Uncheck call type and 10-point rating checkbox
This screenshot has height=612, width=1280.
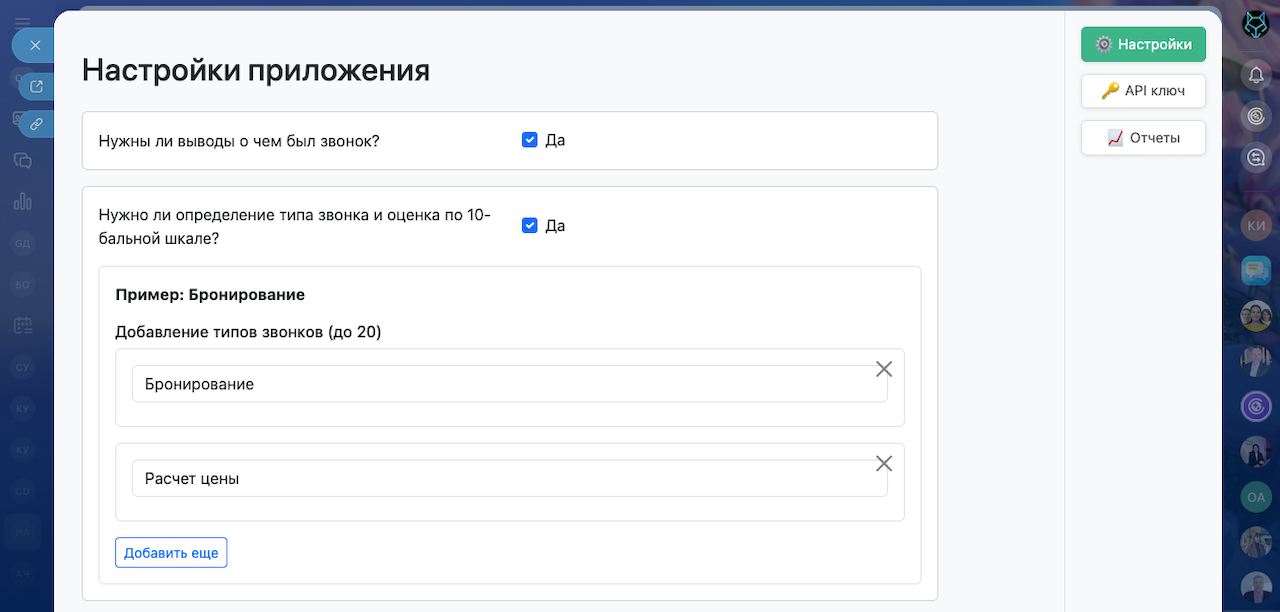tap(530, 226)
